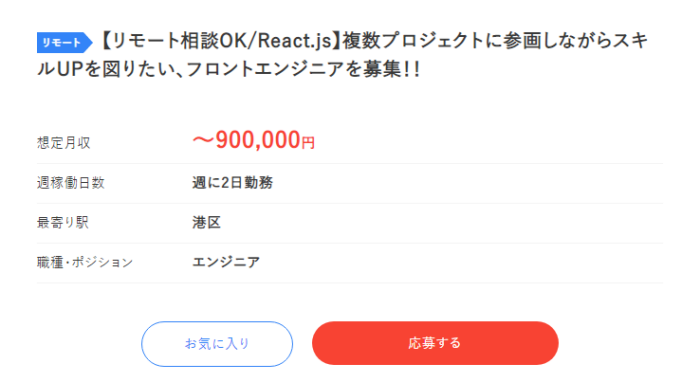Open the job title starting with リモート相談OK
The width and height of the screenshot is (700, 382).
click(342, 55)
